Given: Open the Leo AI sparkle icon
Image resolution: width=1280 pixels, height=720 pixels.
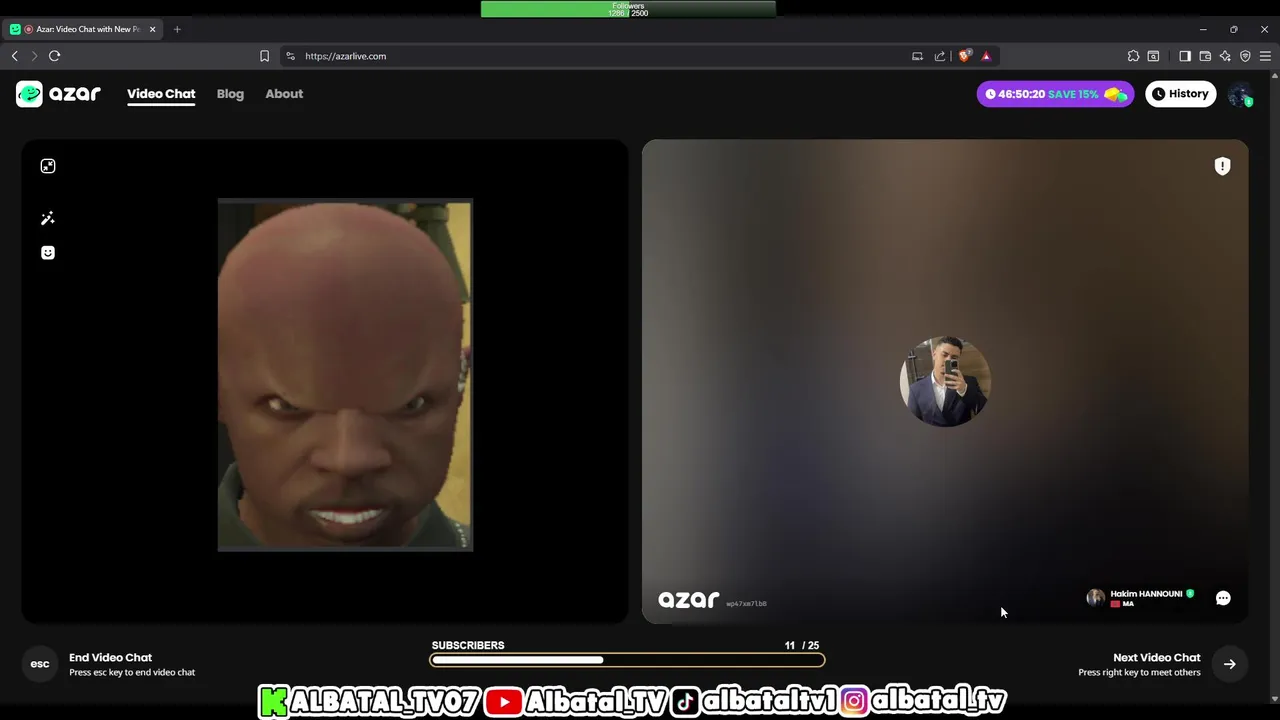Looking at the screenshot, I should pyautogui.click(x=1225, y=56).
